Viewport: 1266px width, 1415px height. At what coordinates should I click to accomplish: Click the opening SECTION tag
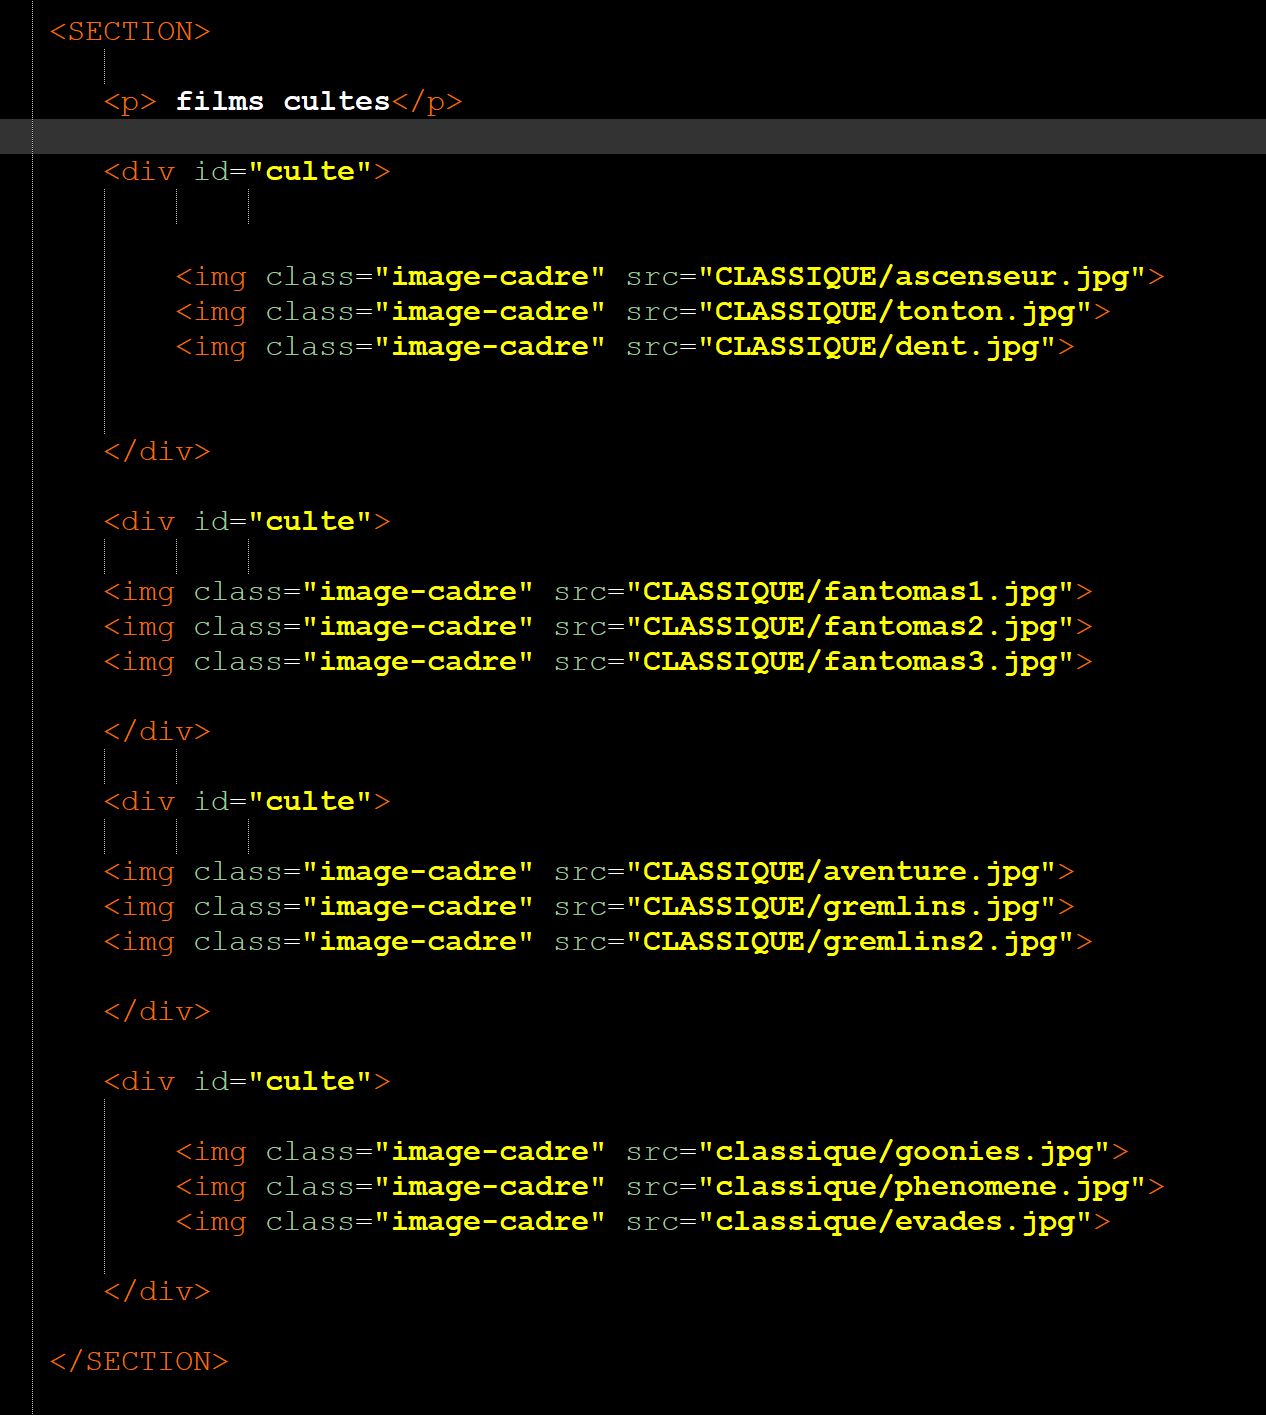[x=129, y=32]
